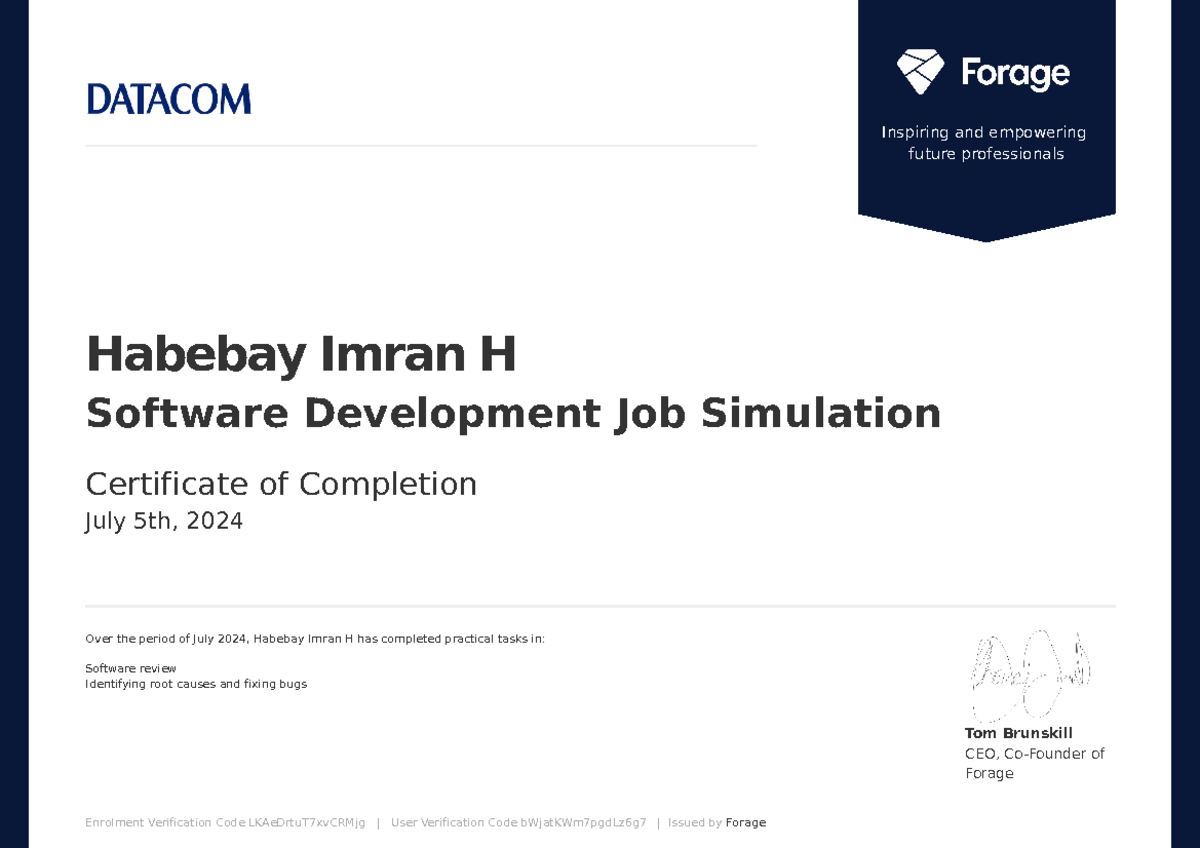Click the Datacom logo

tap(169, 98)
